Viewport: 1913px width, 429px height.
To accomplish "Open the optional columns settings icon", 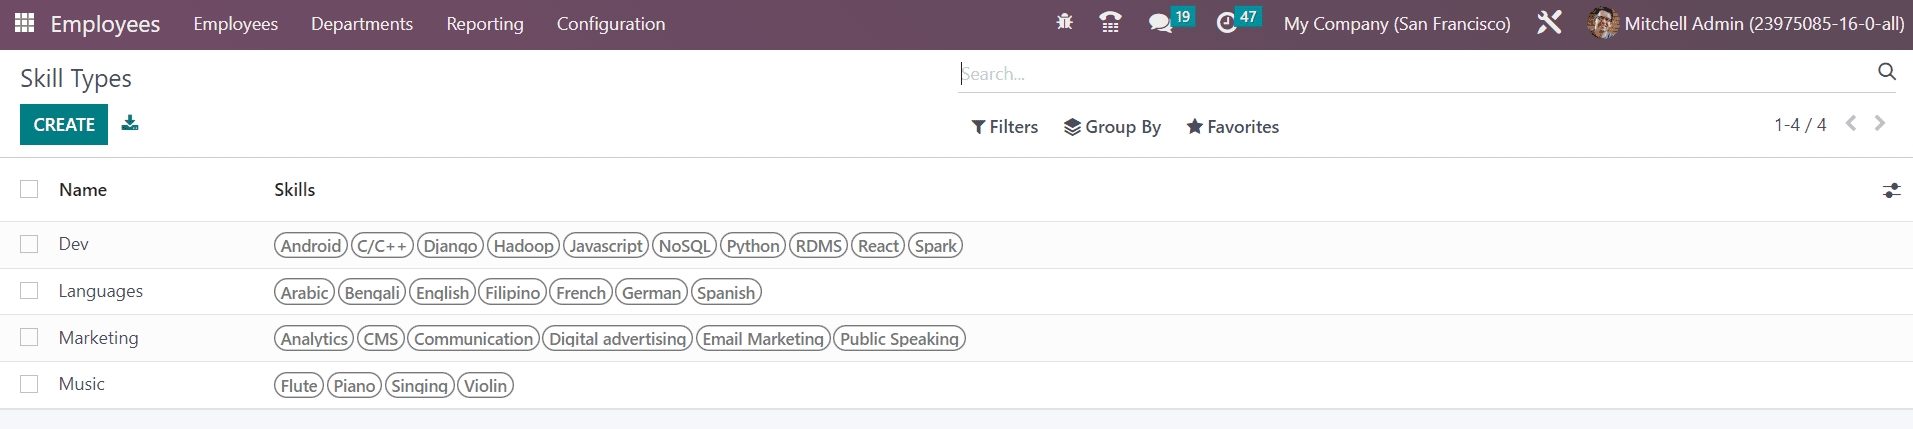I will coord(1891,190).
